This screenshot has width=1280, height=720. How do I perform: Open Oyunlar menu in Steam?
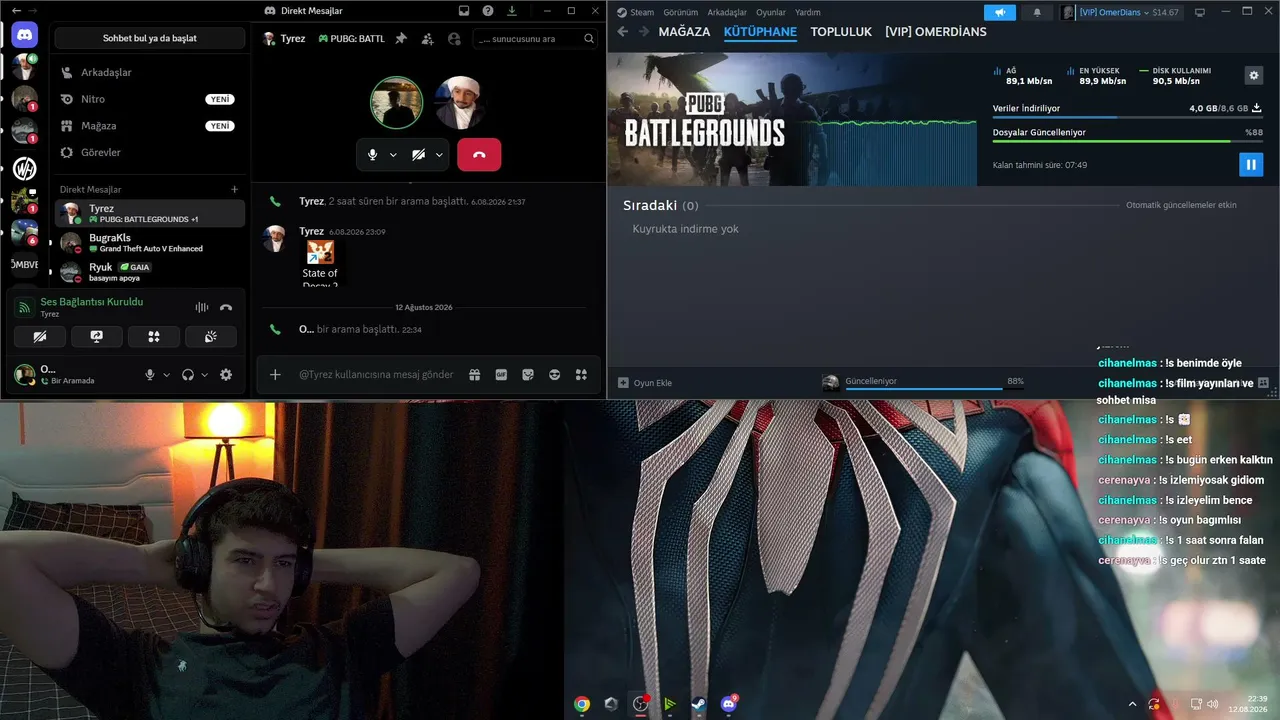point(771,12)
